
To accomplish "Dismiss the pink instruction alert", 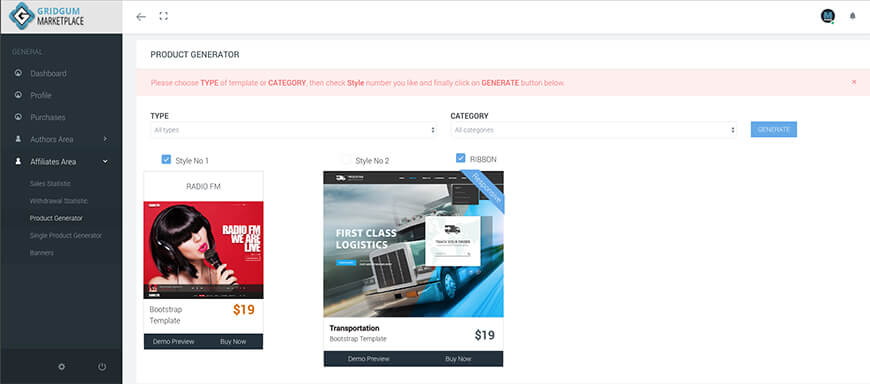I will click(854, 82).
